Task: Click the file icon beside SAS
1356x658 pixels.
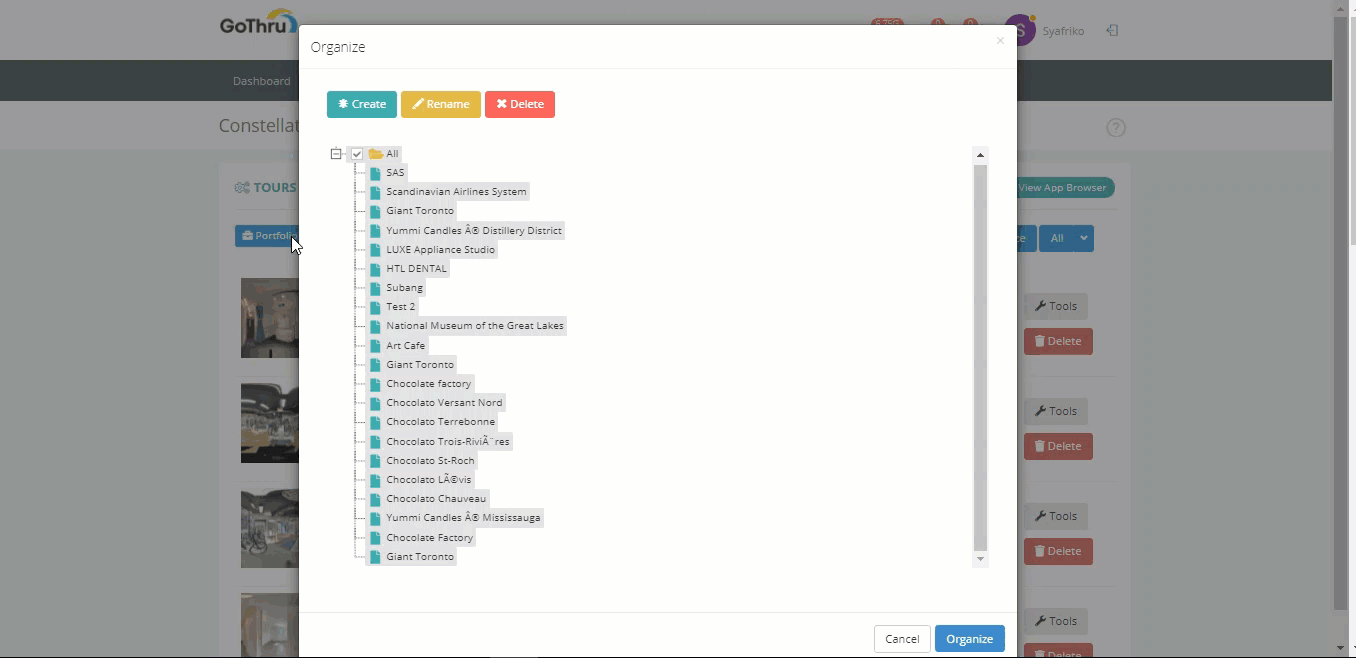Action: pyautogui.click(x=375, y=173)
